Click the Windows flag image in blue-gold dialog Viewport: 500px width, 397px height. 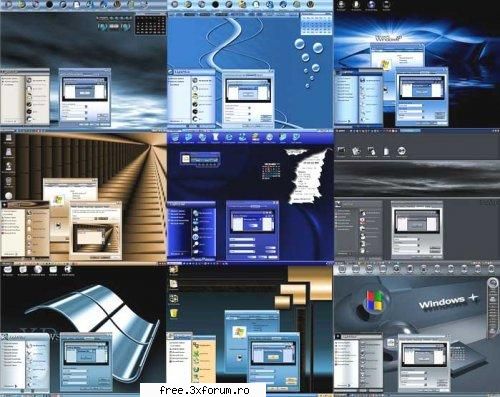[240, 332]
